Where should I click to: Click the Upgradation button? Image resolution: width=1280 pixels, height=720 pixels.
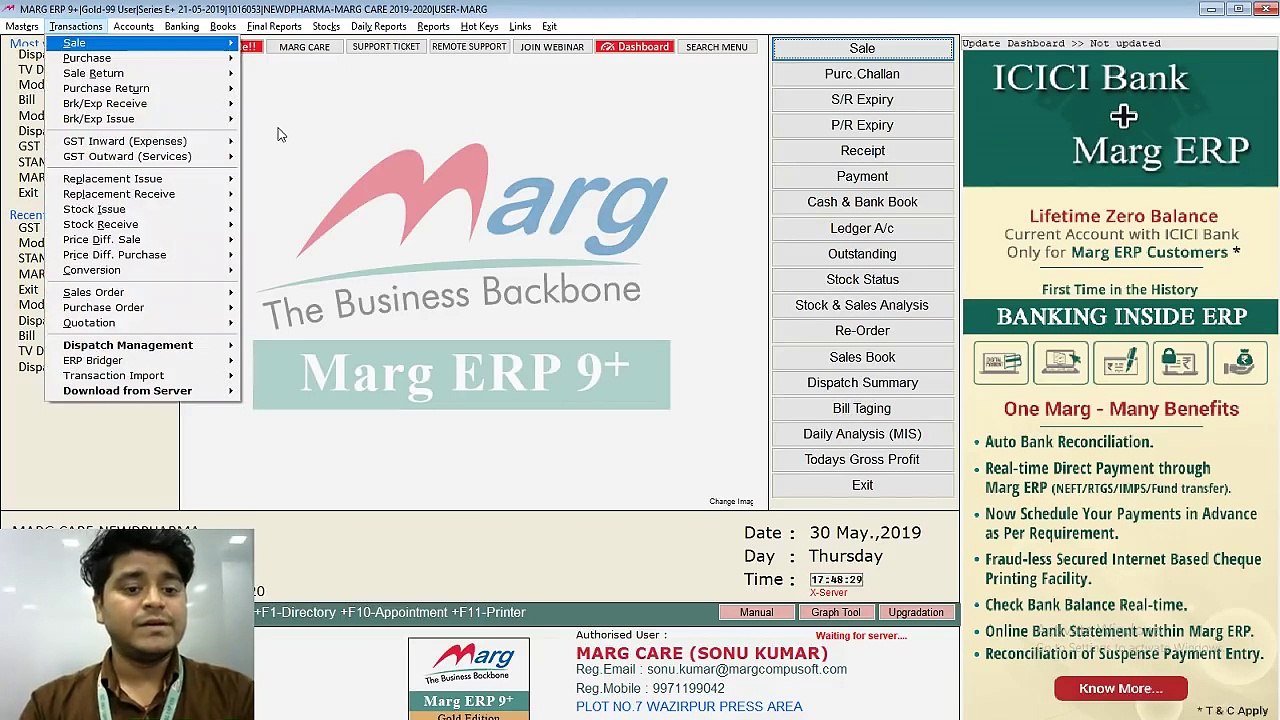pos(915,612)
